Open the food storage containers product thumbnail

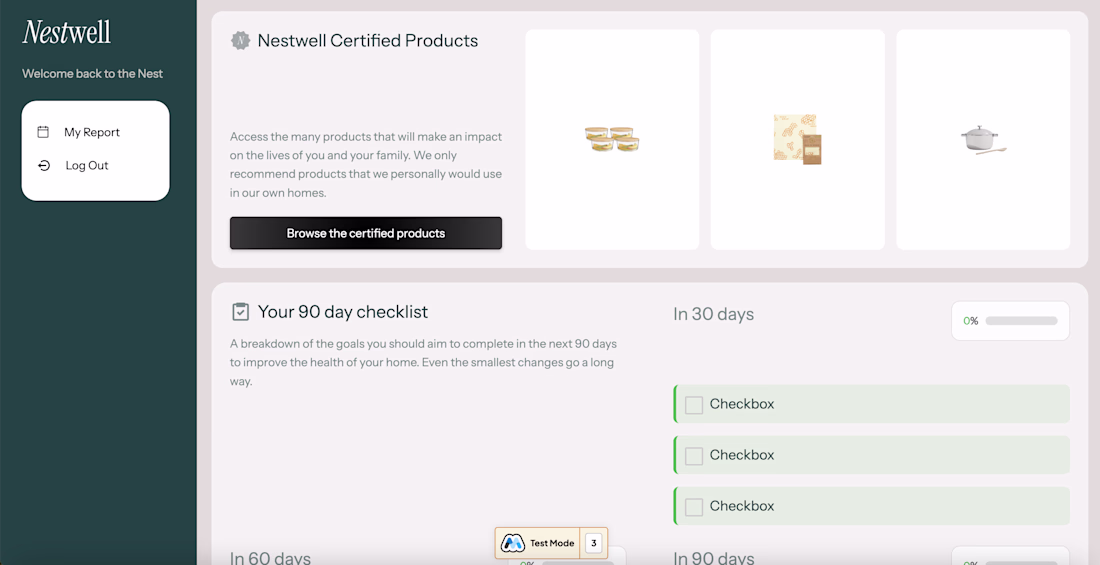(x=612, y=139)
